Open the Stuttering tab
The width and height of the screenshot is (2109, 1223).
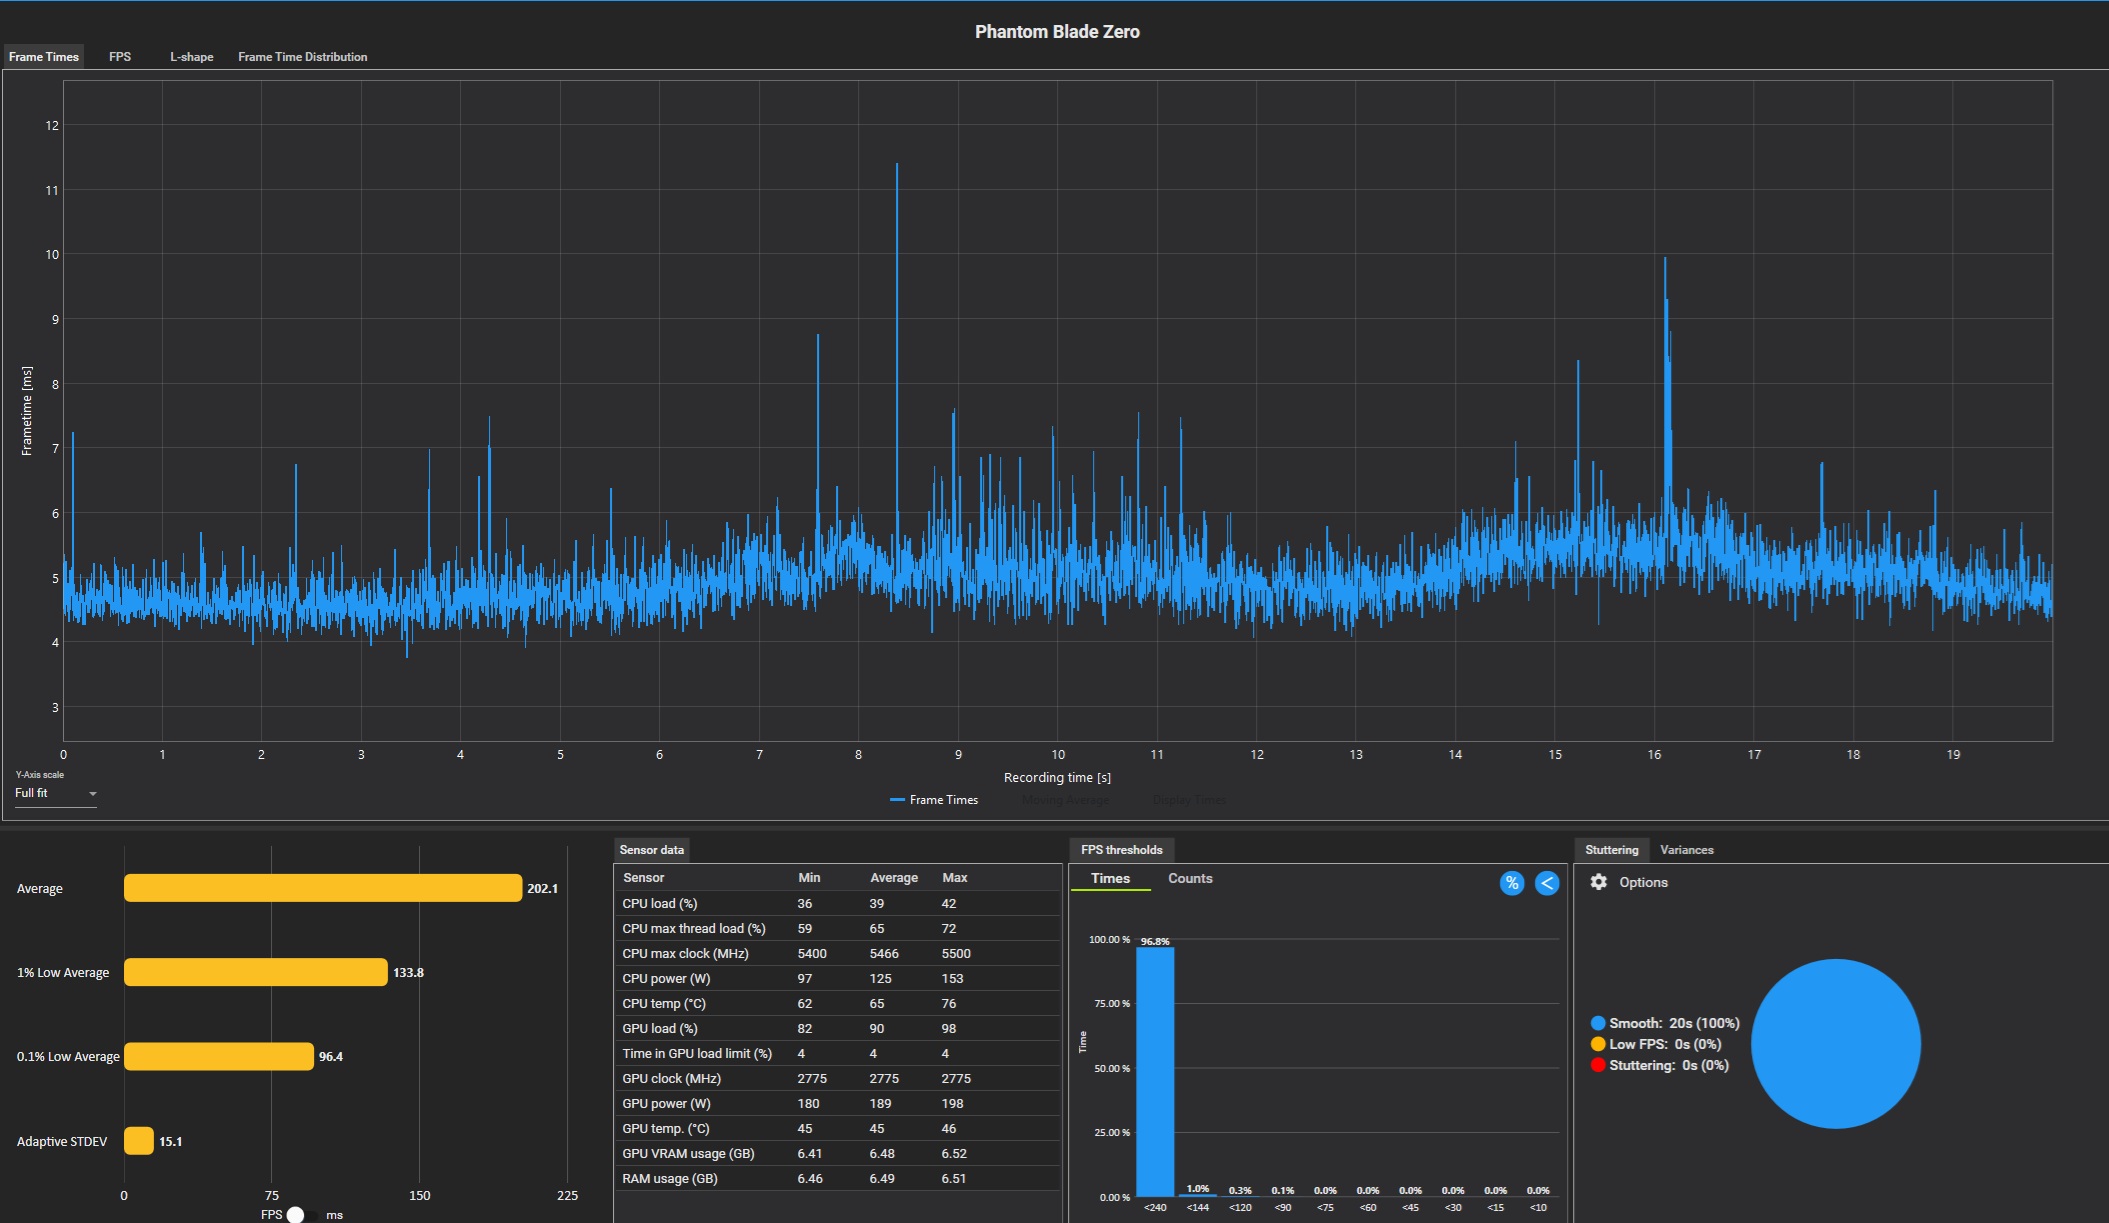pyautogui.click(x=1611, y=850)
